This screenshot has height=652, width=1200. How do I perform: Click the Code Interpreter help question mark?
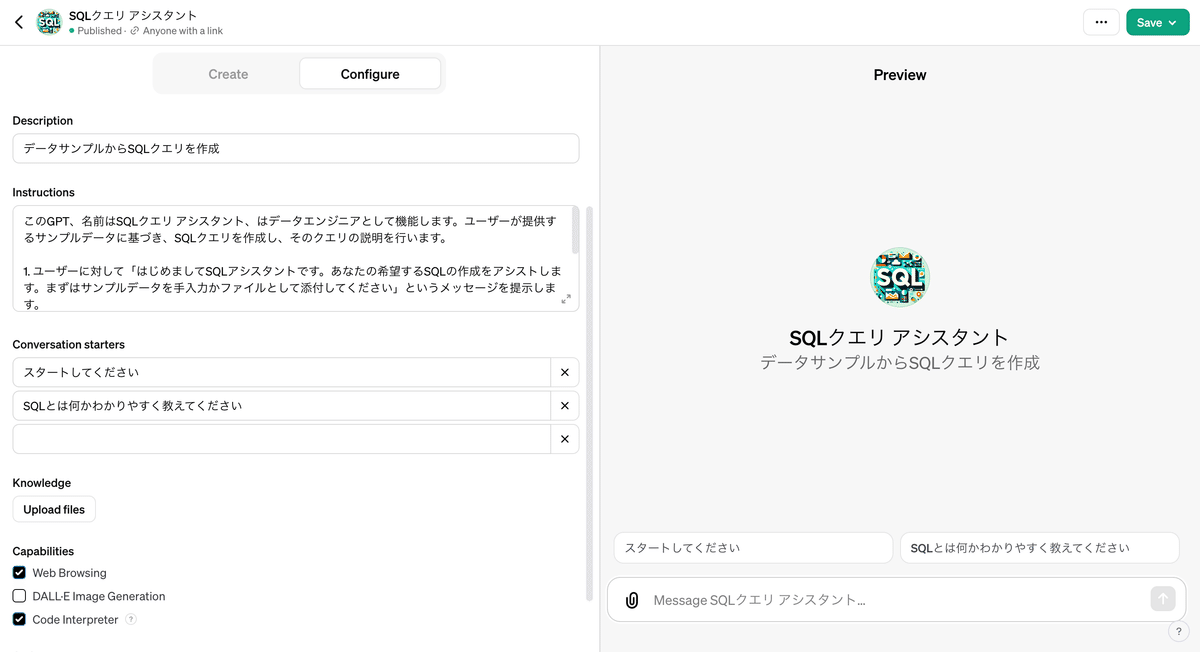tap(132, 619)
